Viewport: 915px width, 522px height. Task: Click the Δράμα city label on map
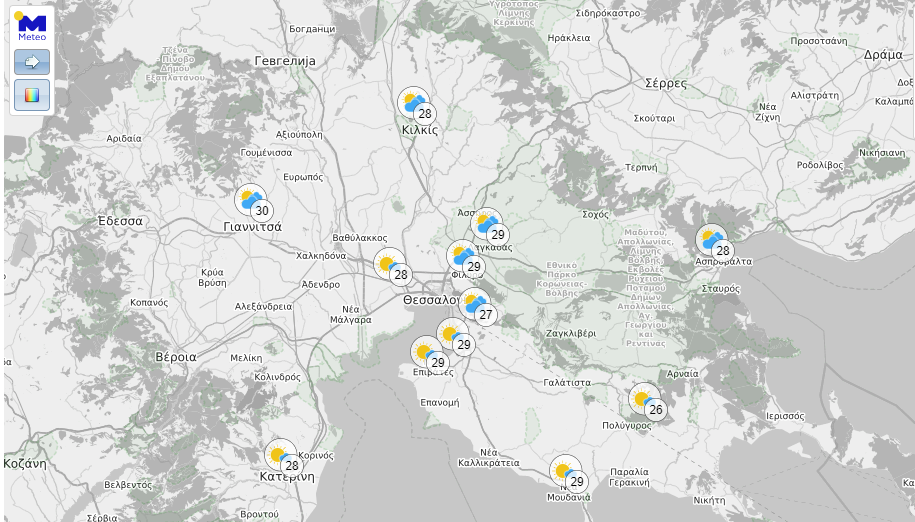pyautogui.click(x=883, y=55)
